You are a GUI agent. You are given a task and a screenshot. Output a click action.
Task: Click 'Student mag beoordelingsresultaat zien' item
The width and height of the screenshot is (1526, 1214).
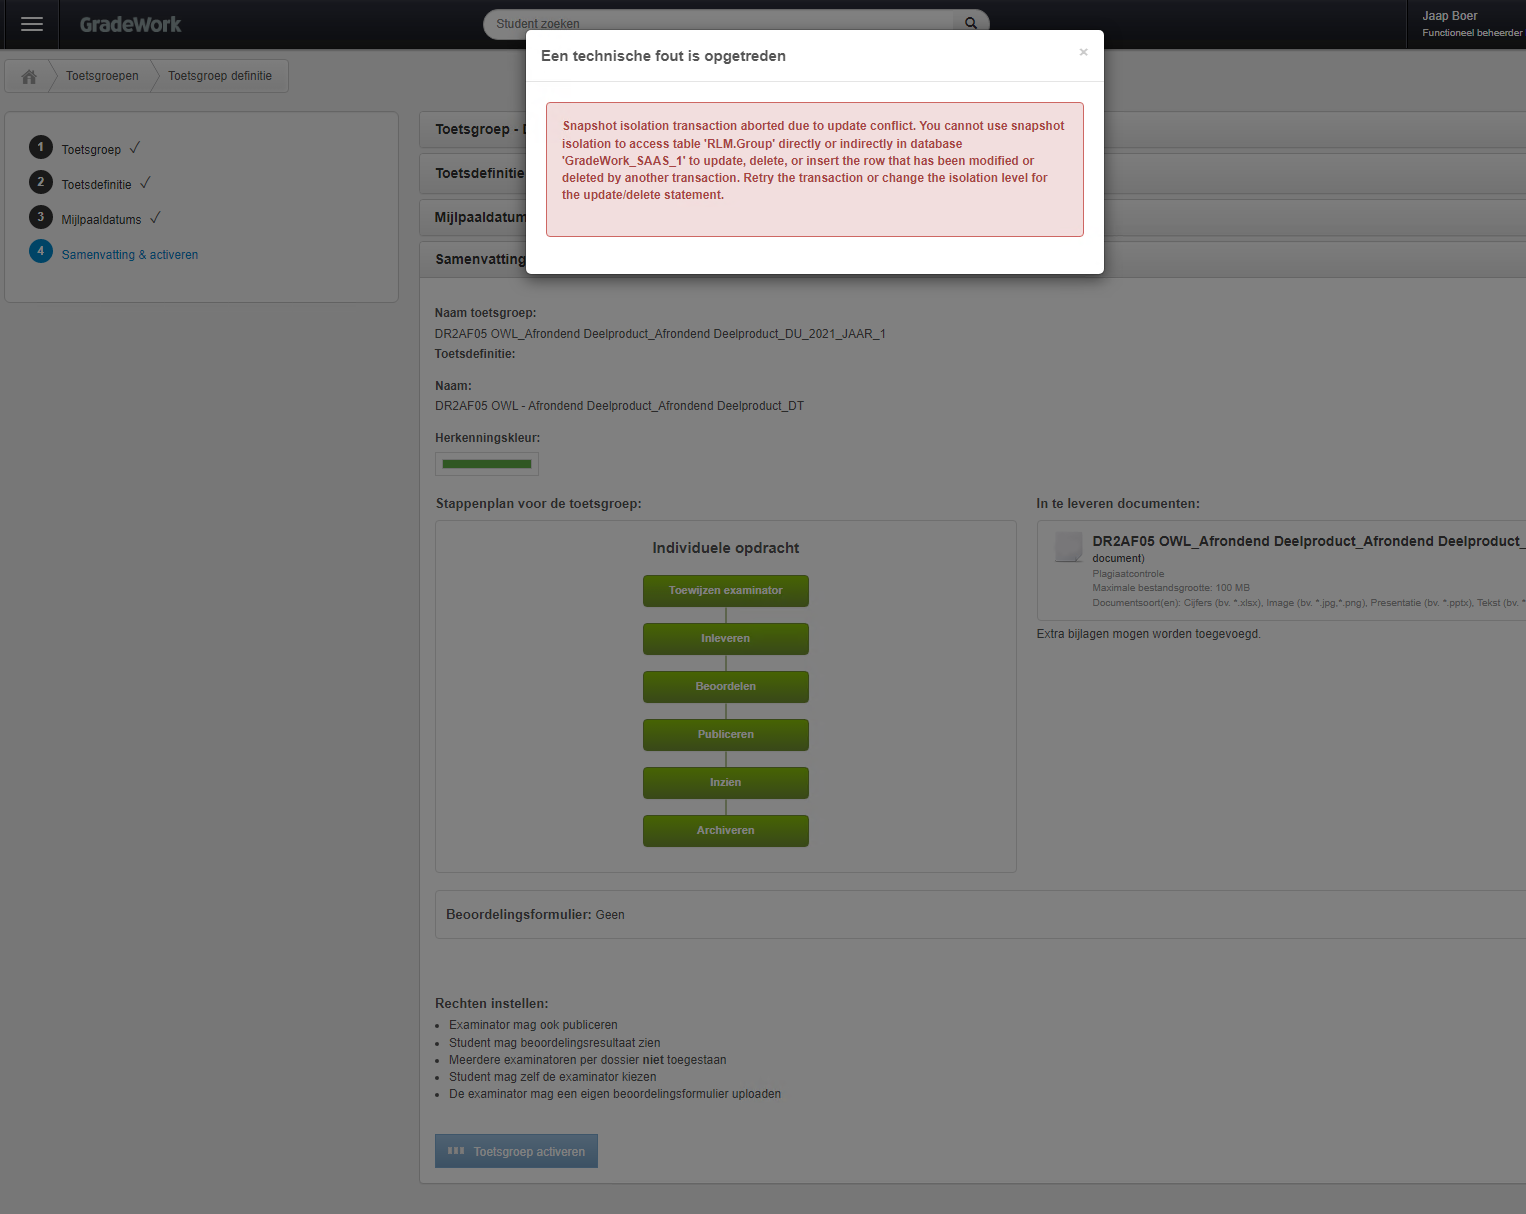tap(555, 1043)
